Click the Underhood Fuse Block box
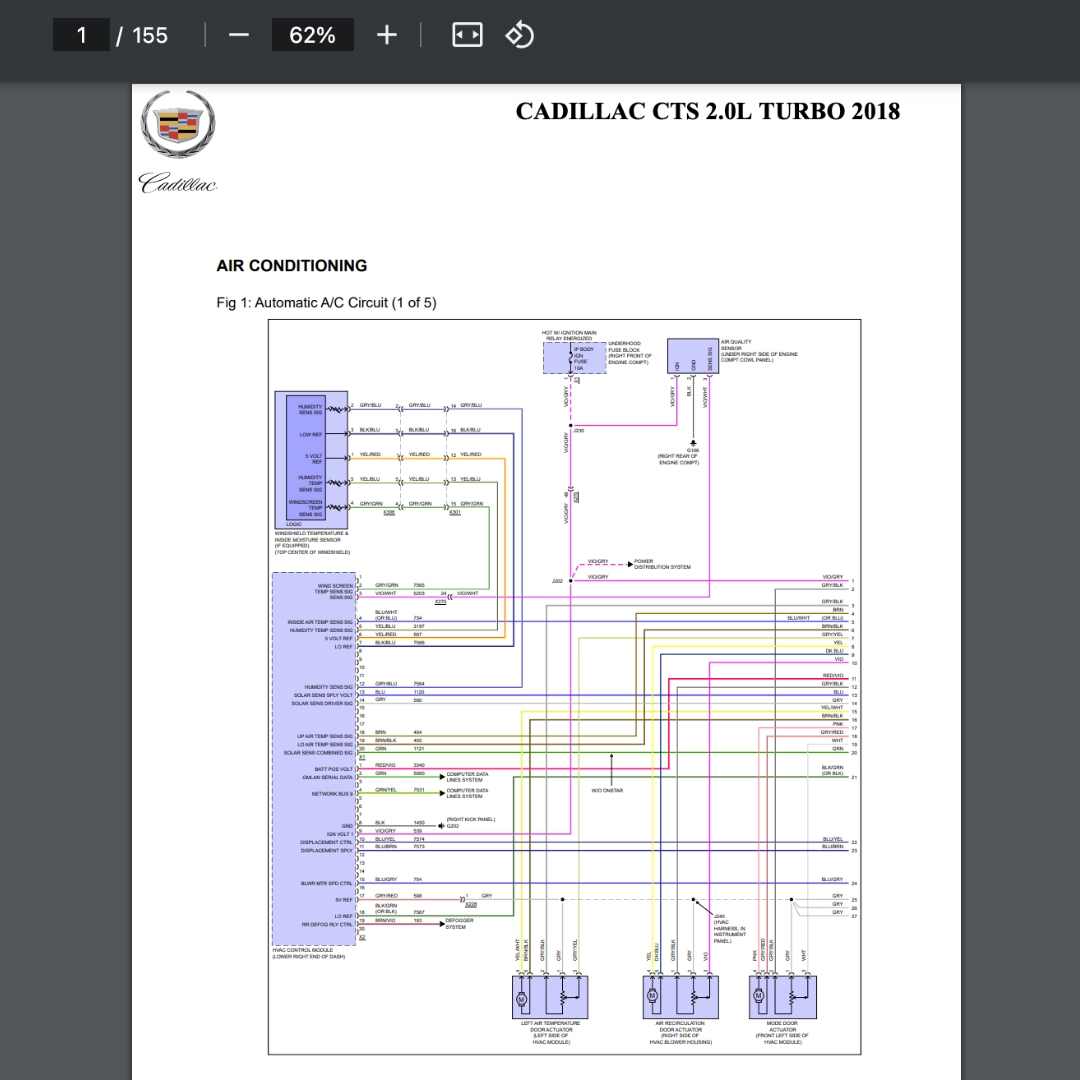This screenshot has height=1080, width=1080. coord(574,358)
